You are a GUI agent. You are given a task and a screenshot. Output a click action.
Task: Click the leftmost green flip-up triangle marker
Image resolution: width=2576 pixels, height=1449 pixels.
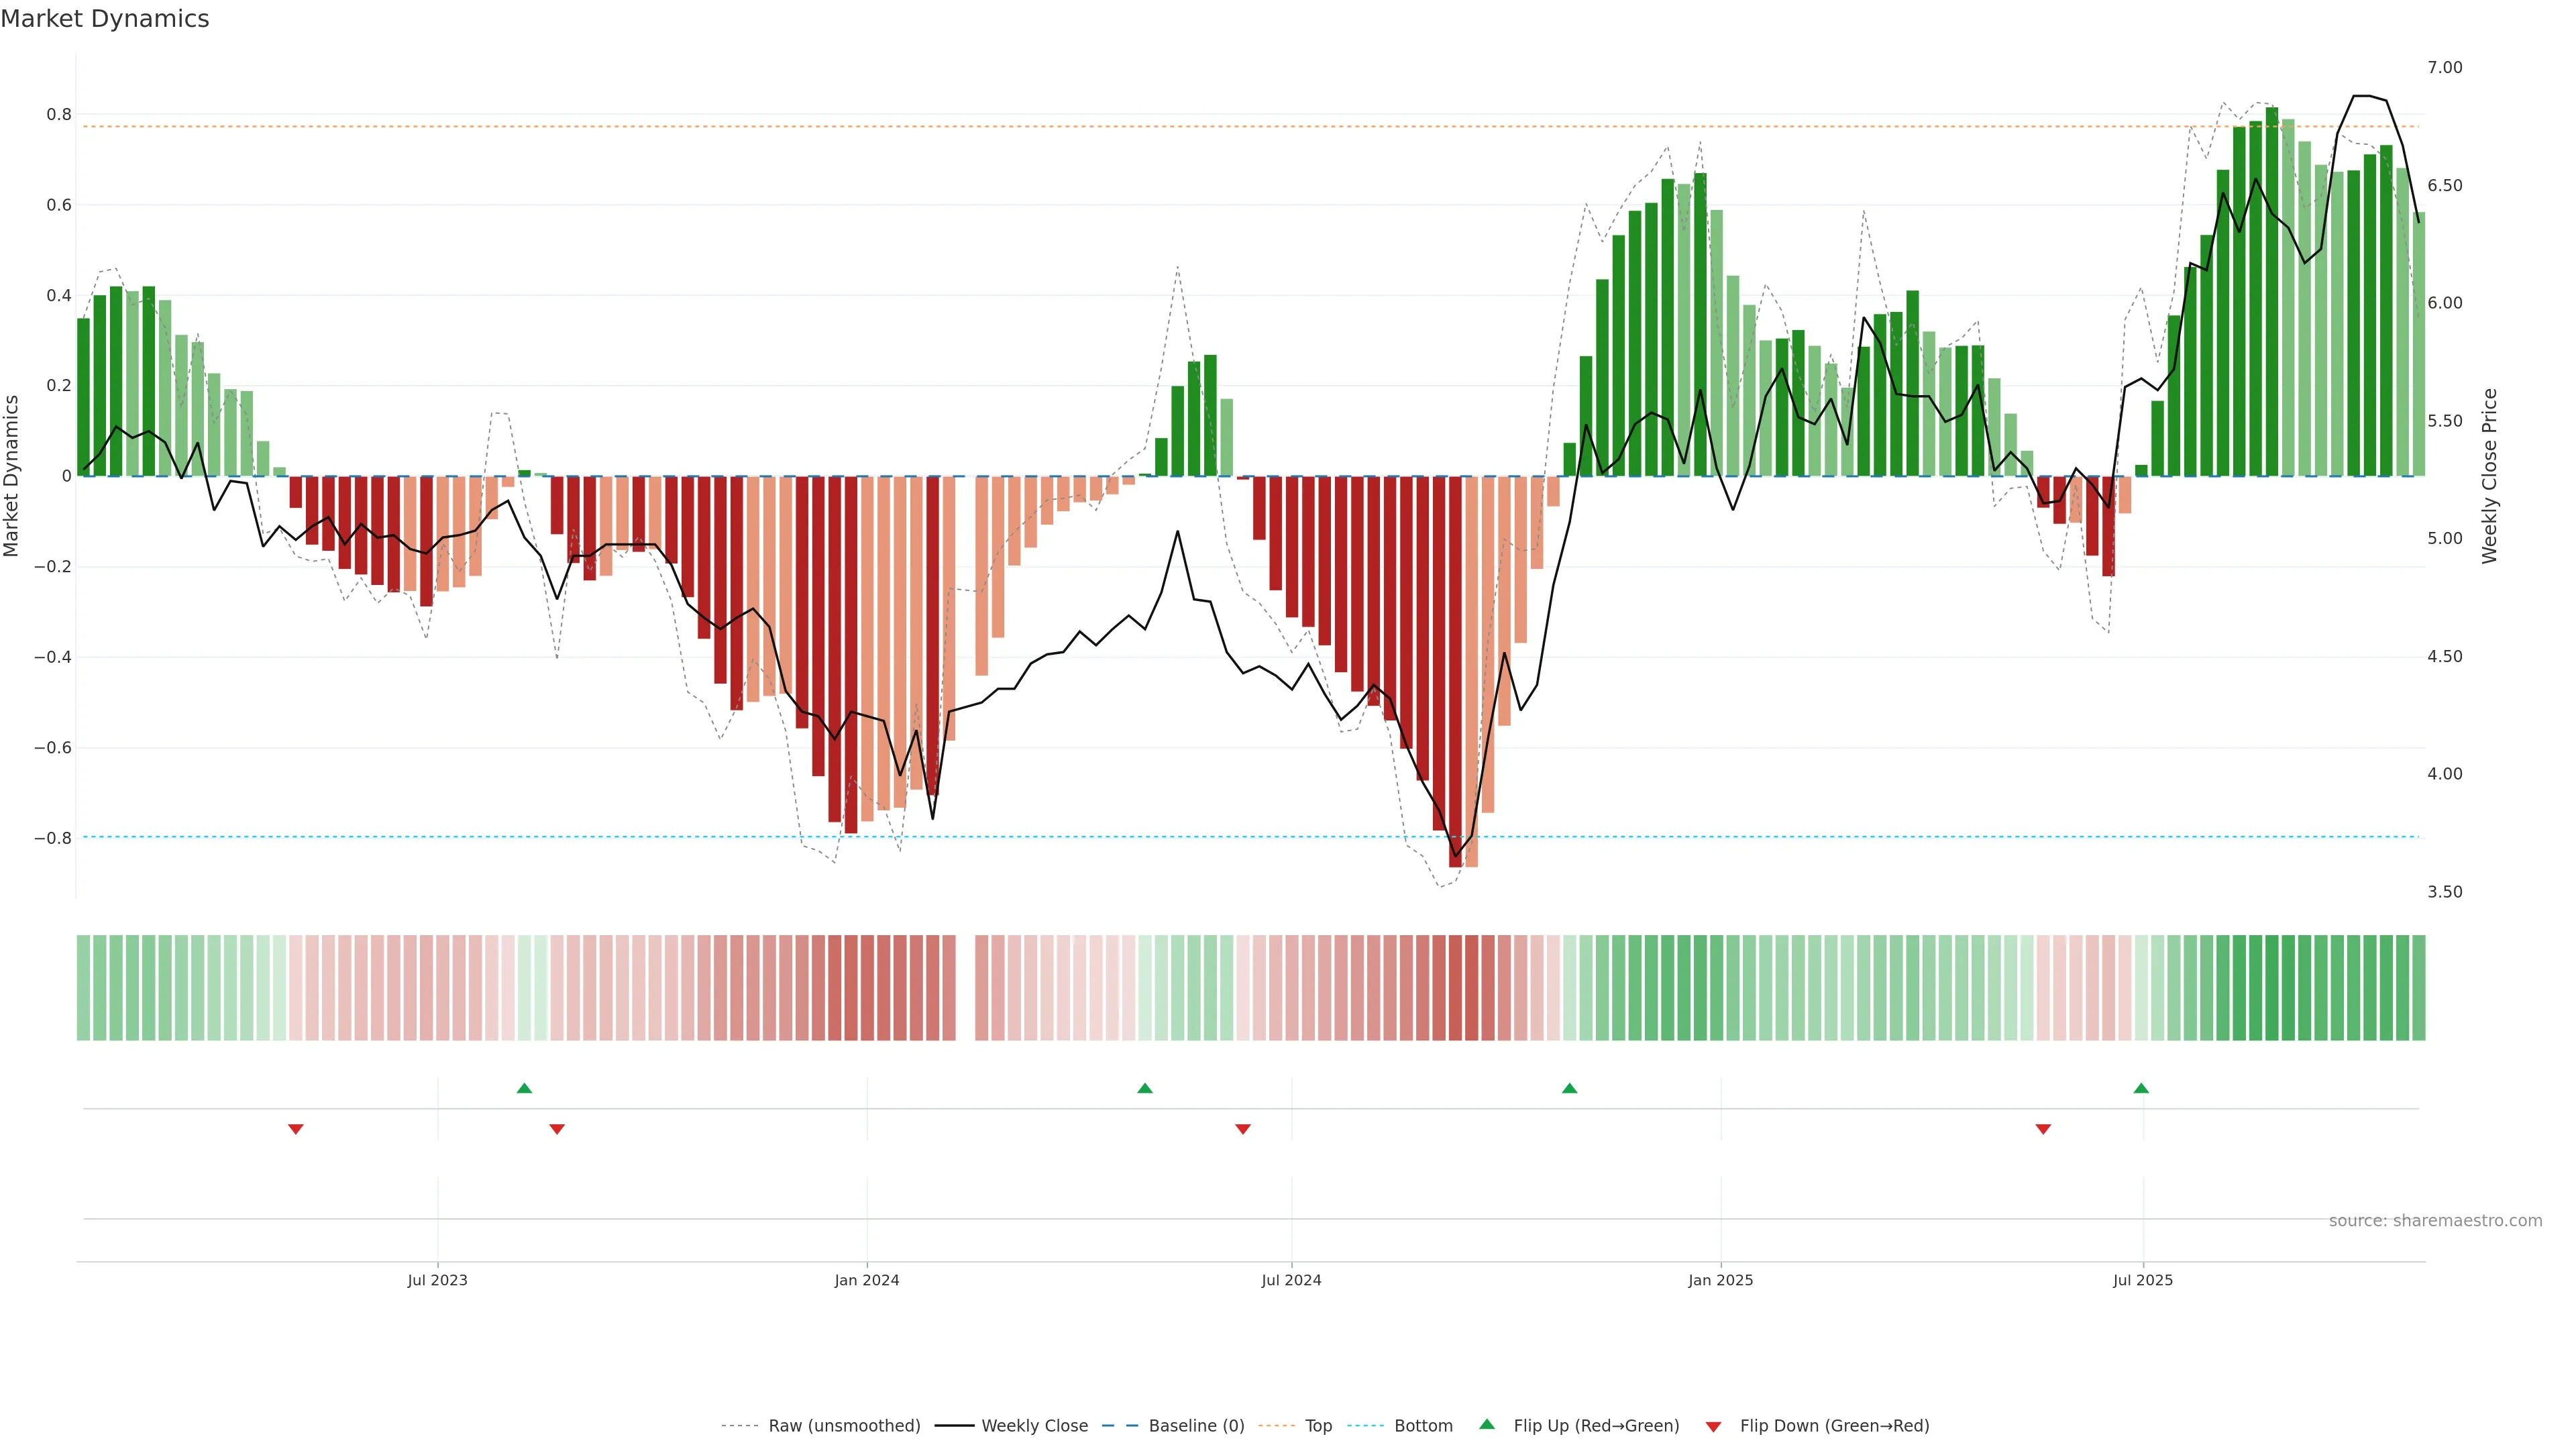[x=524, y=1088]
